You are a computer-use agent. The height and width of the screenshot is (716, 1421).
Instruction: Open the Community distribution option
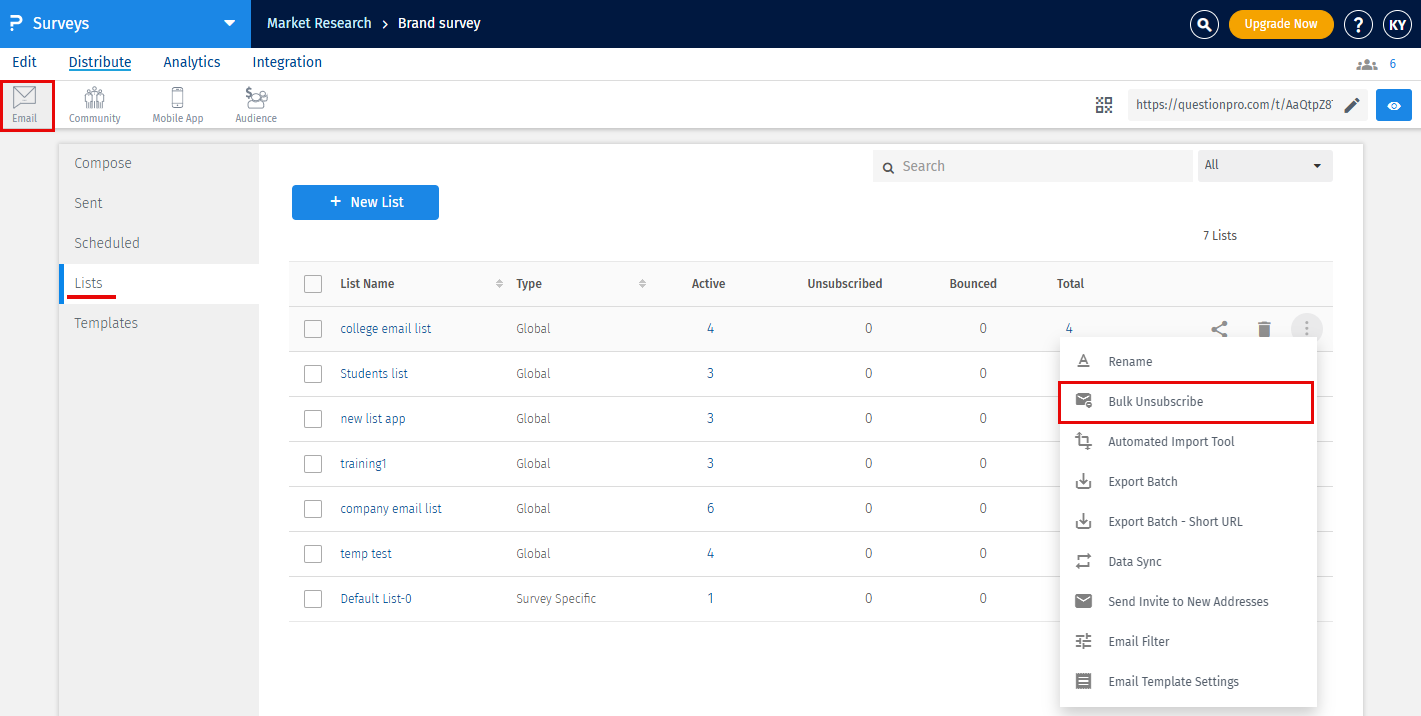(x=94, y=105)
